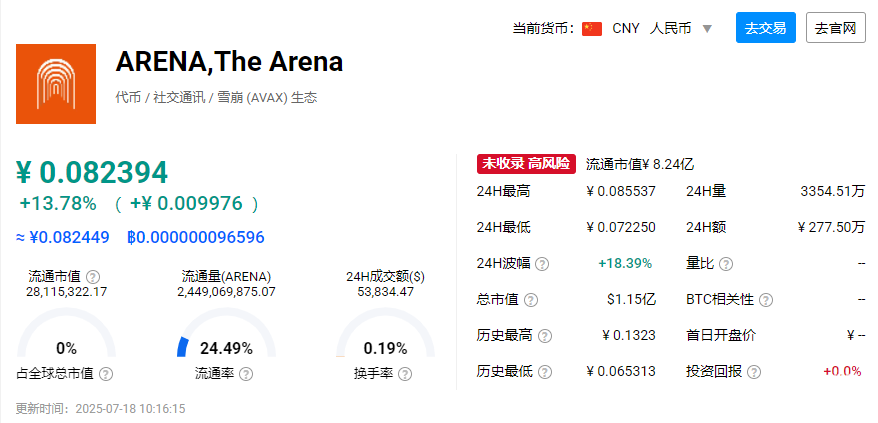The width and height of the screenshot is (878, 423).
Task: Select the CNY 人民币 currency selector
Action: point(652,28)
